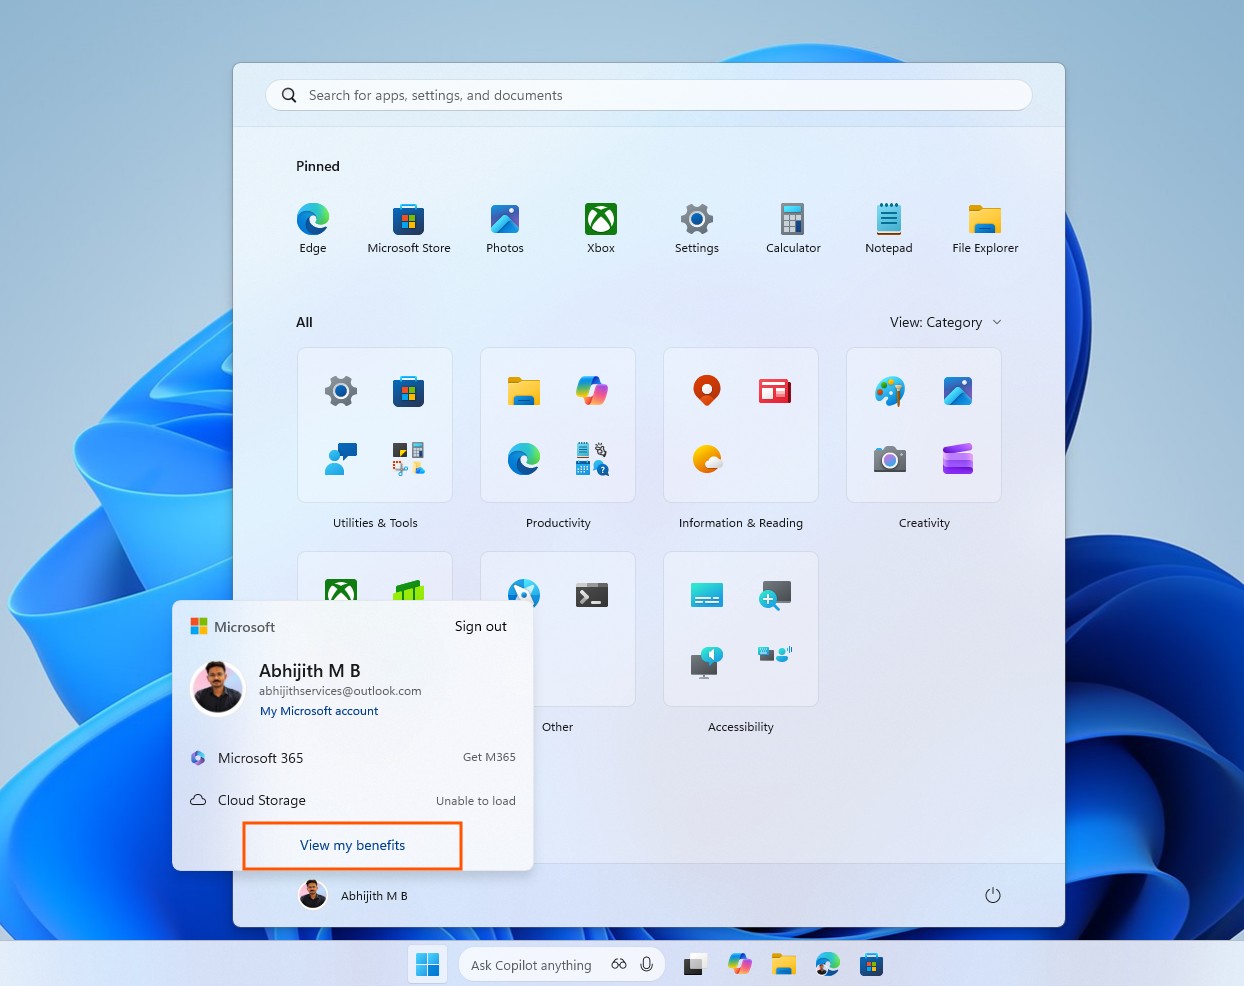Open the View: Category dropdown
Screen dimensions: 1244x986
(x=944, y=322)
